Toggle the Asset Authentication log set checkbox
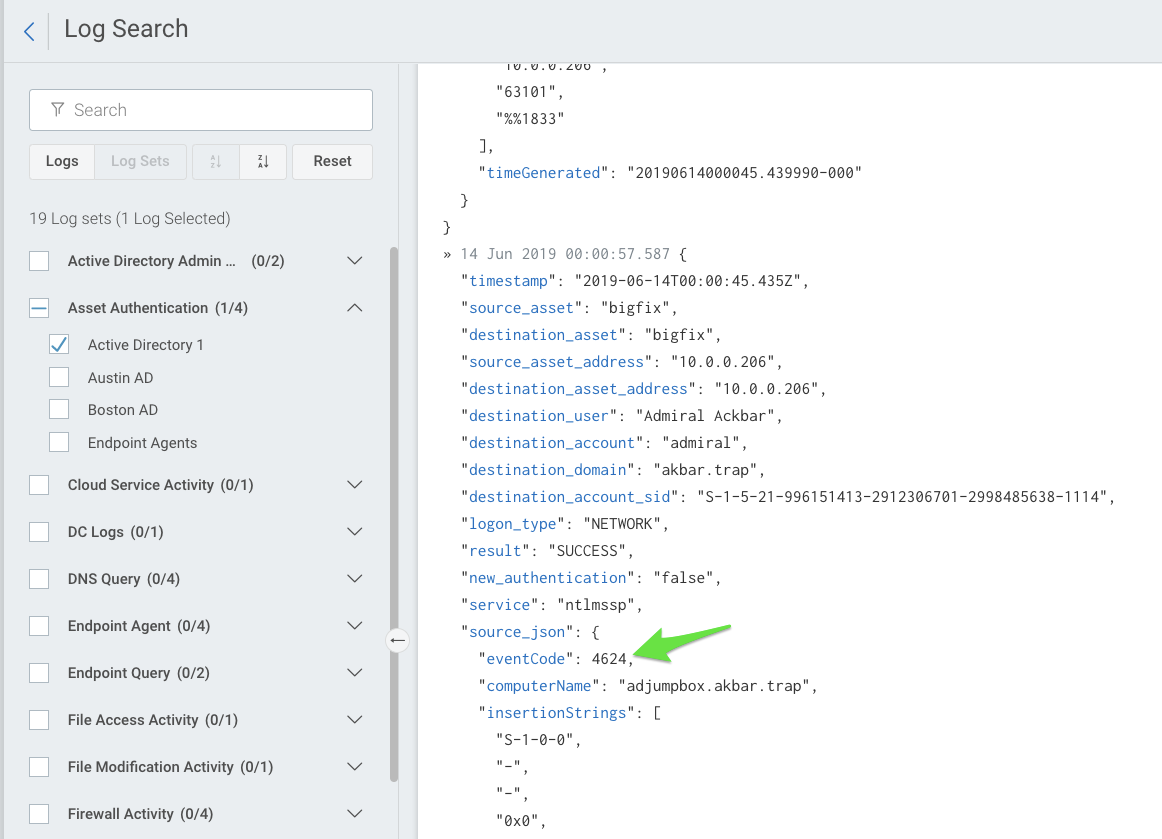This screenshot has height=839, width=1162. click(39, 308)
